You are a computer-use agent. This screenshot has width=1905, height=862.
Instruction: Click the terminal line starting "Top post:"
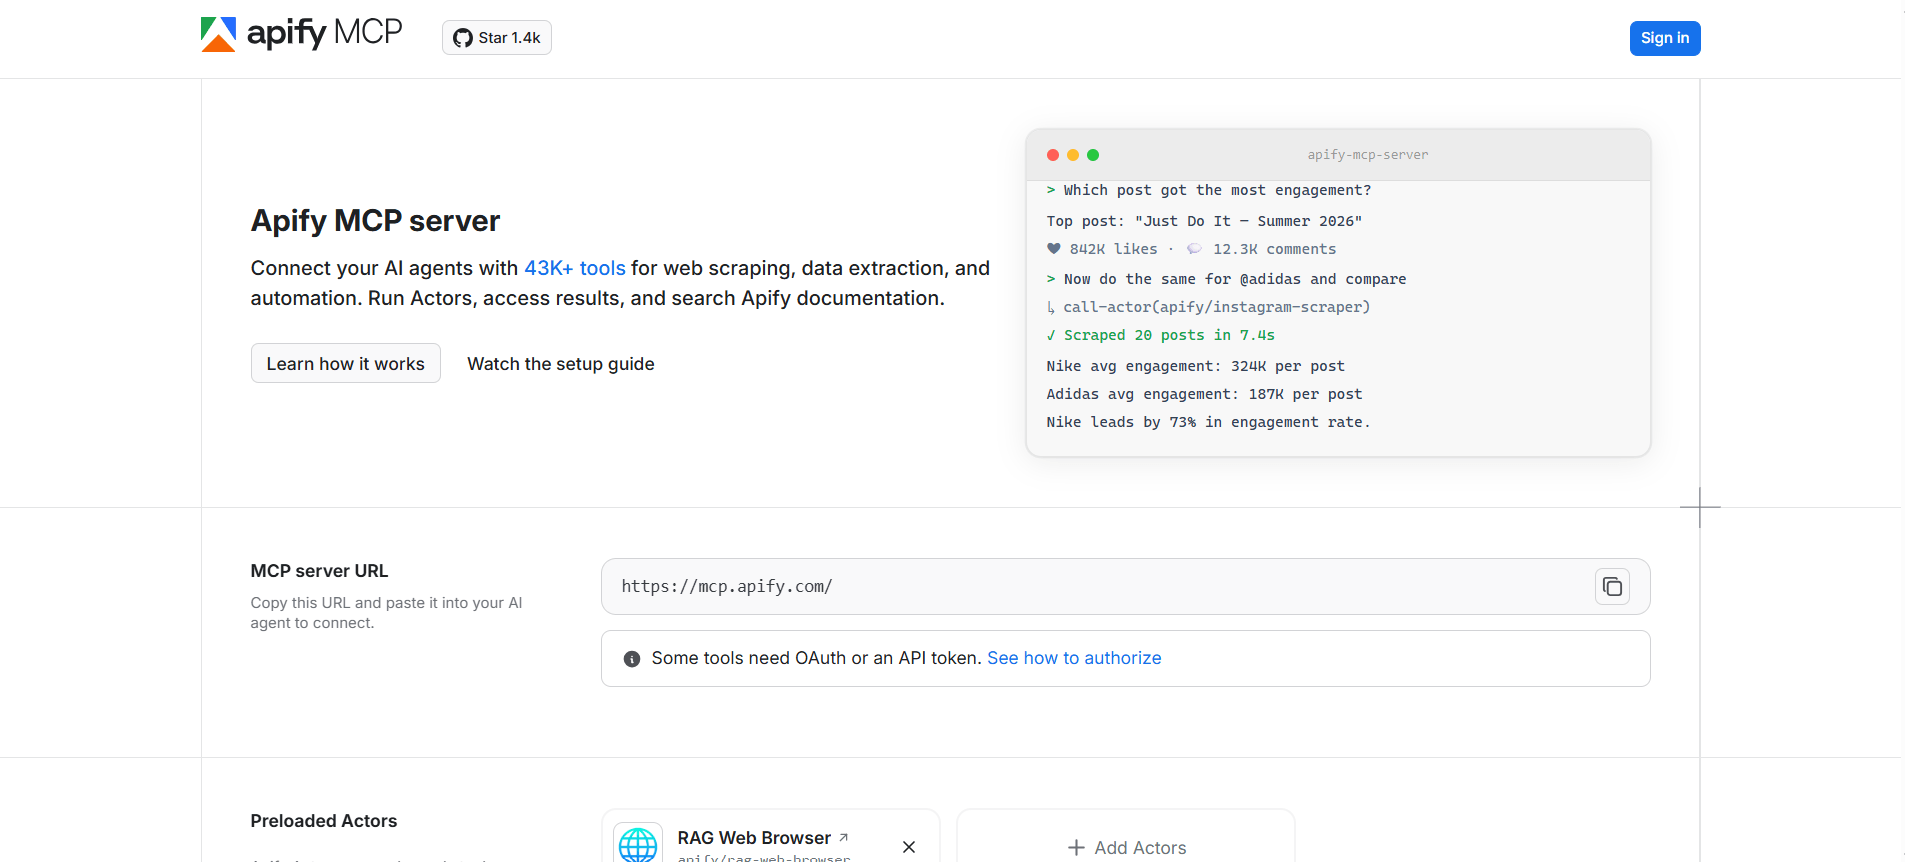coord(1204,221)
